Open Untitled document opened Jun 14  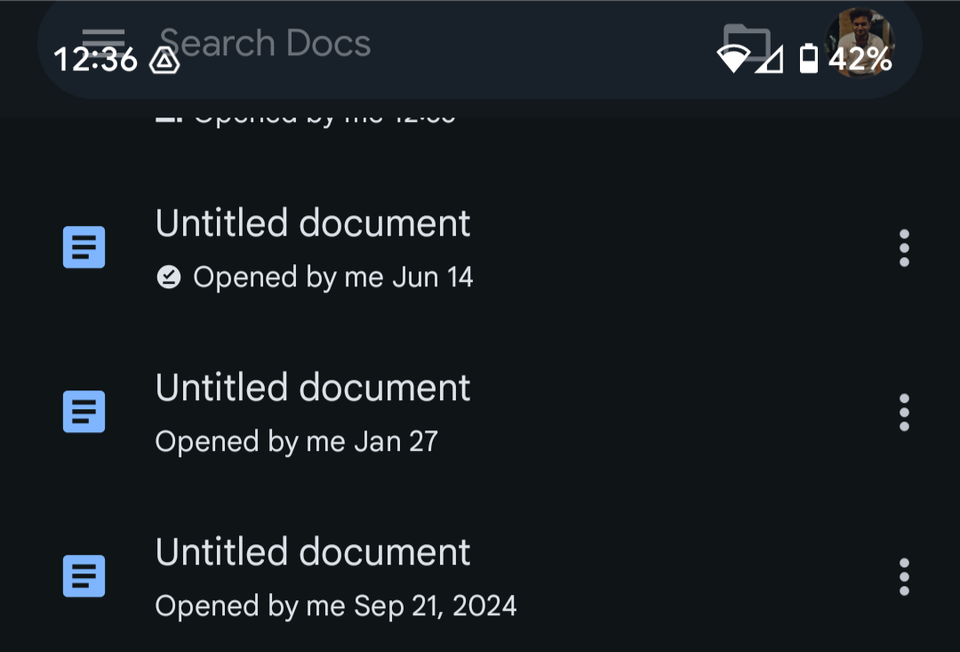(312, 224)
